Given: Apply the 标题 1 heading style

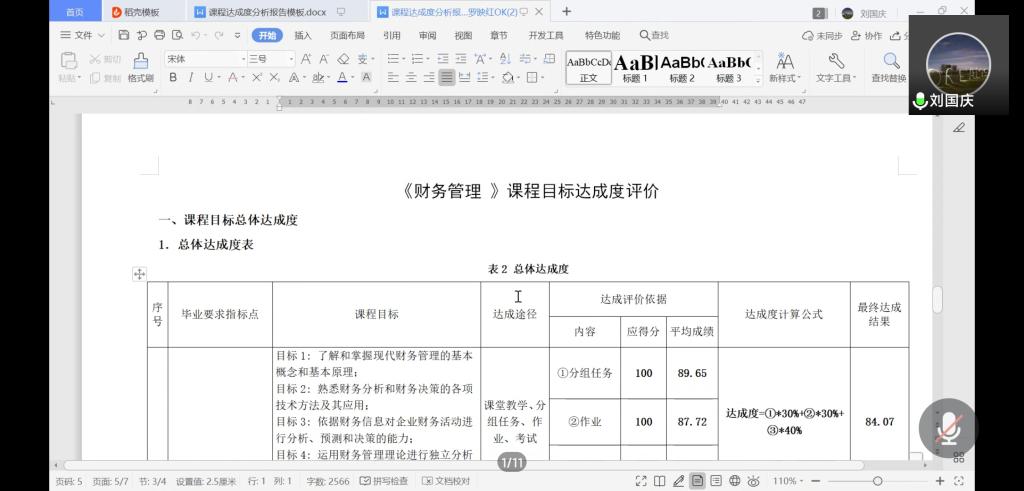Looking at the screenshot, I should [x=635, y=67].
